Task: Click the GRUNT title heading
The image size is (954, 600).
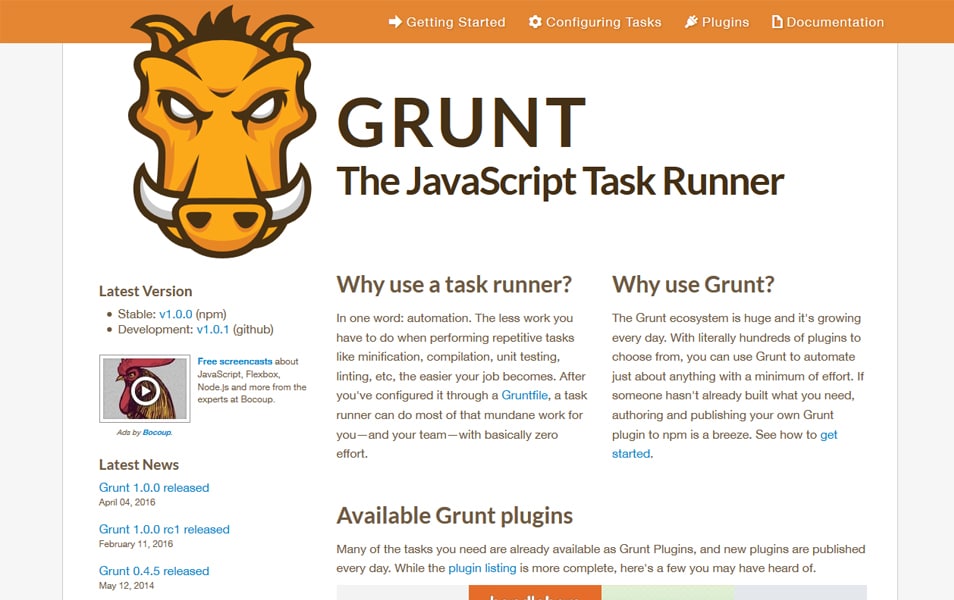Action: pos(461,122)
